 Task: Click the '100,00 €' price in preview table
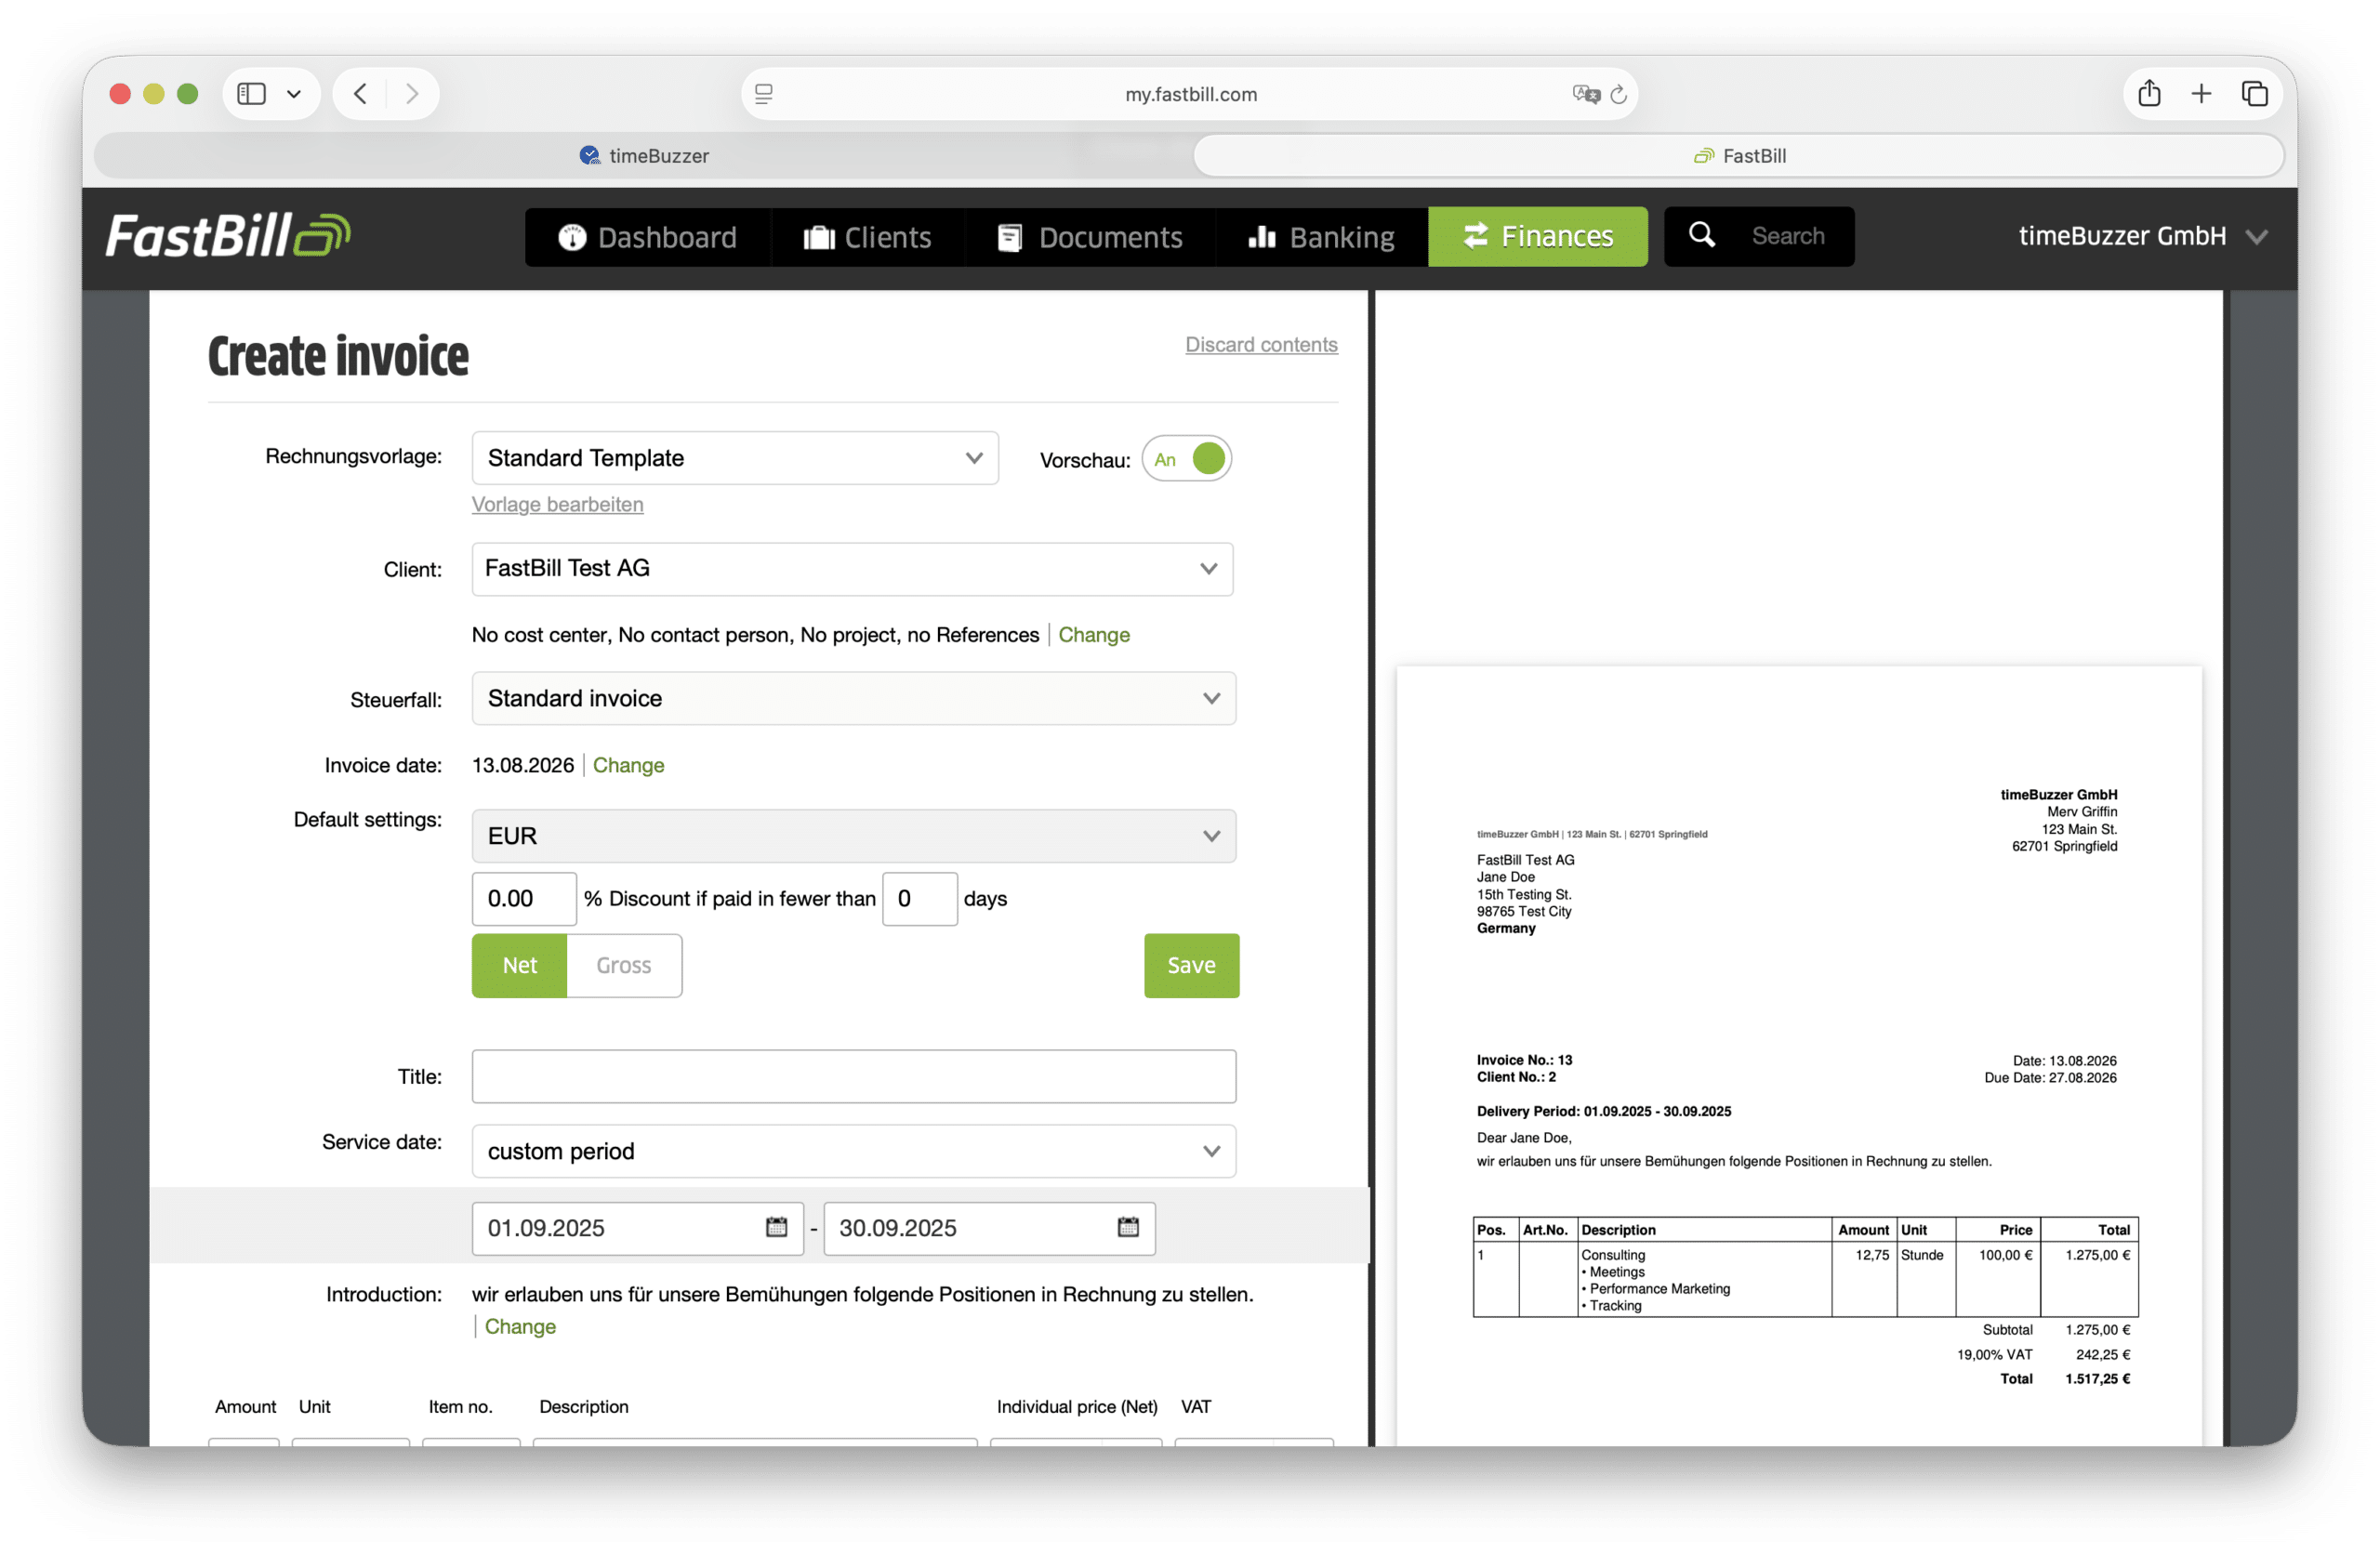2006,1255
